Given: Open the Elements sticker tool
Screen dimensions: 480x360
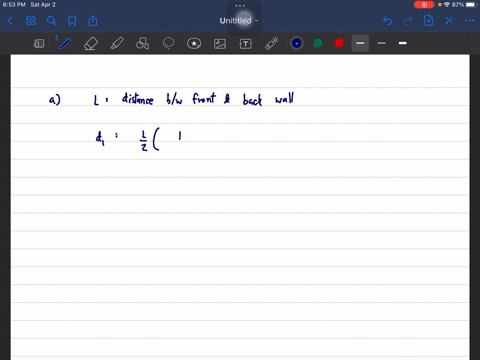Looking at the screenshot, I should [x=194, y=44].
